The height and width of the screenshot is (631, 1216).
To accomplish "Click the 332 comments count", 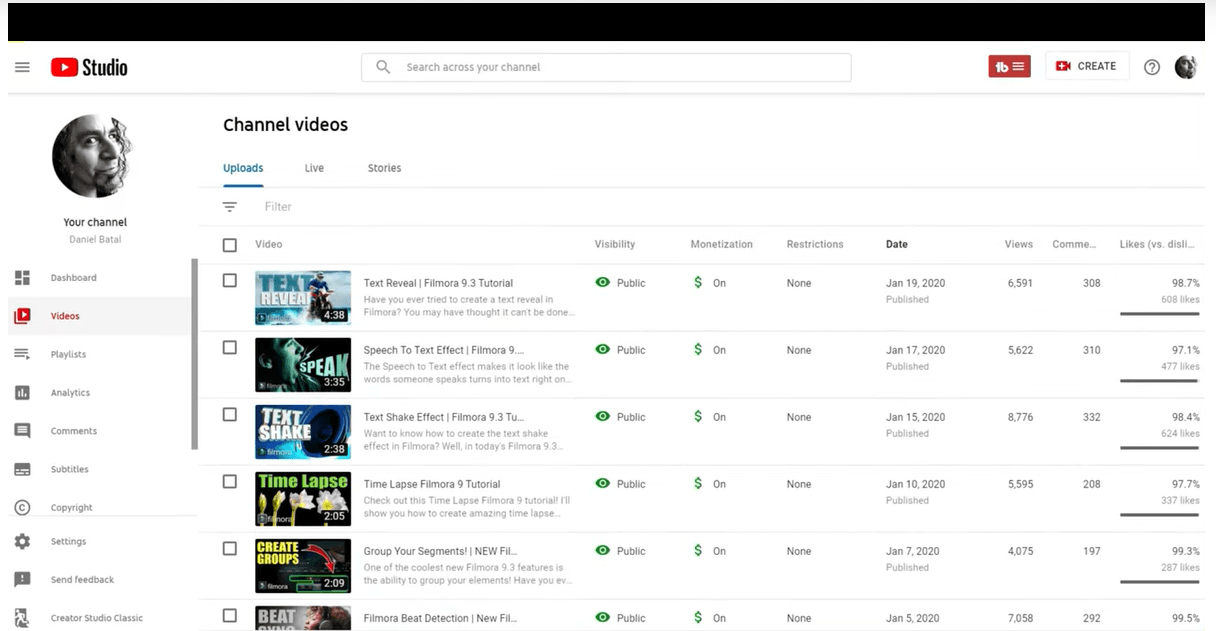I will 1091,417.
